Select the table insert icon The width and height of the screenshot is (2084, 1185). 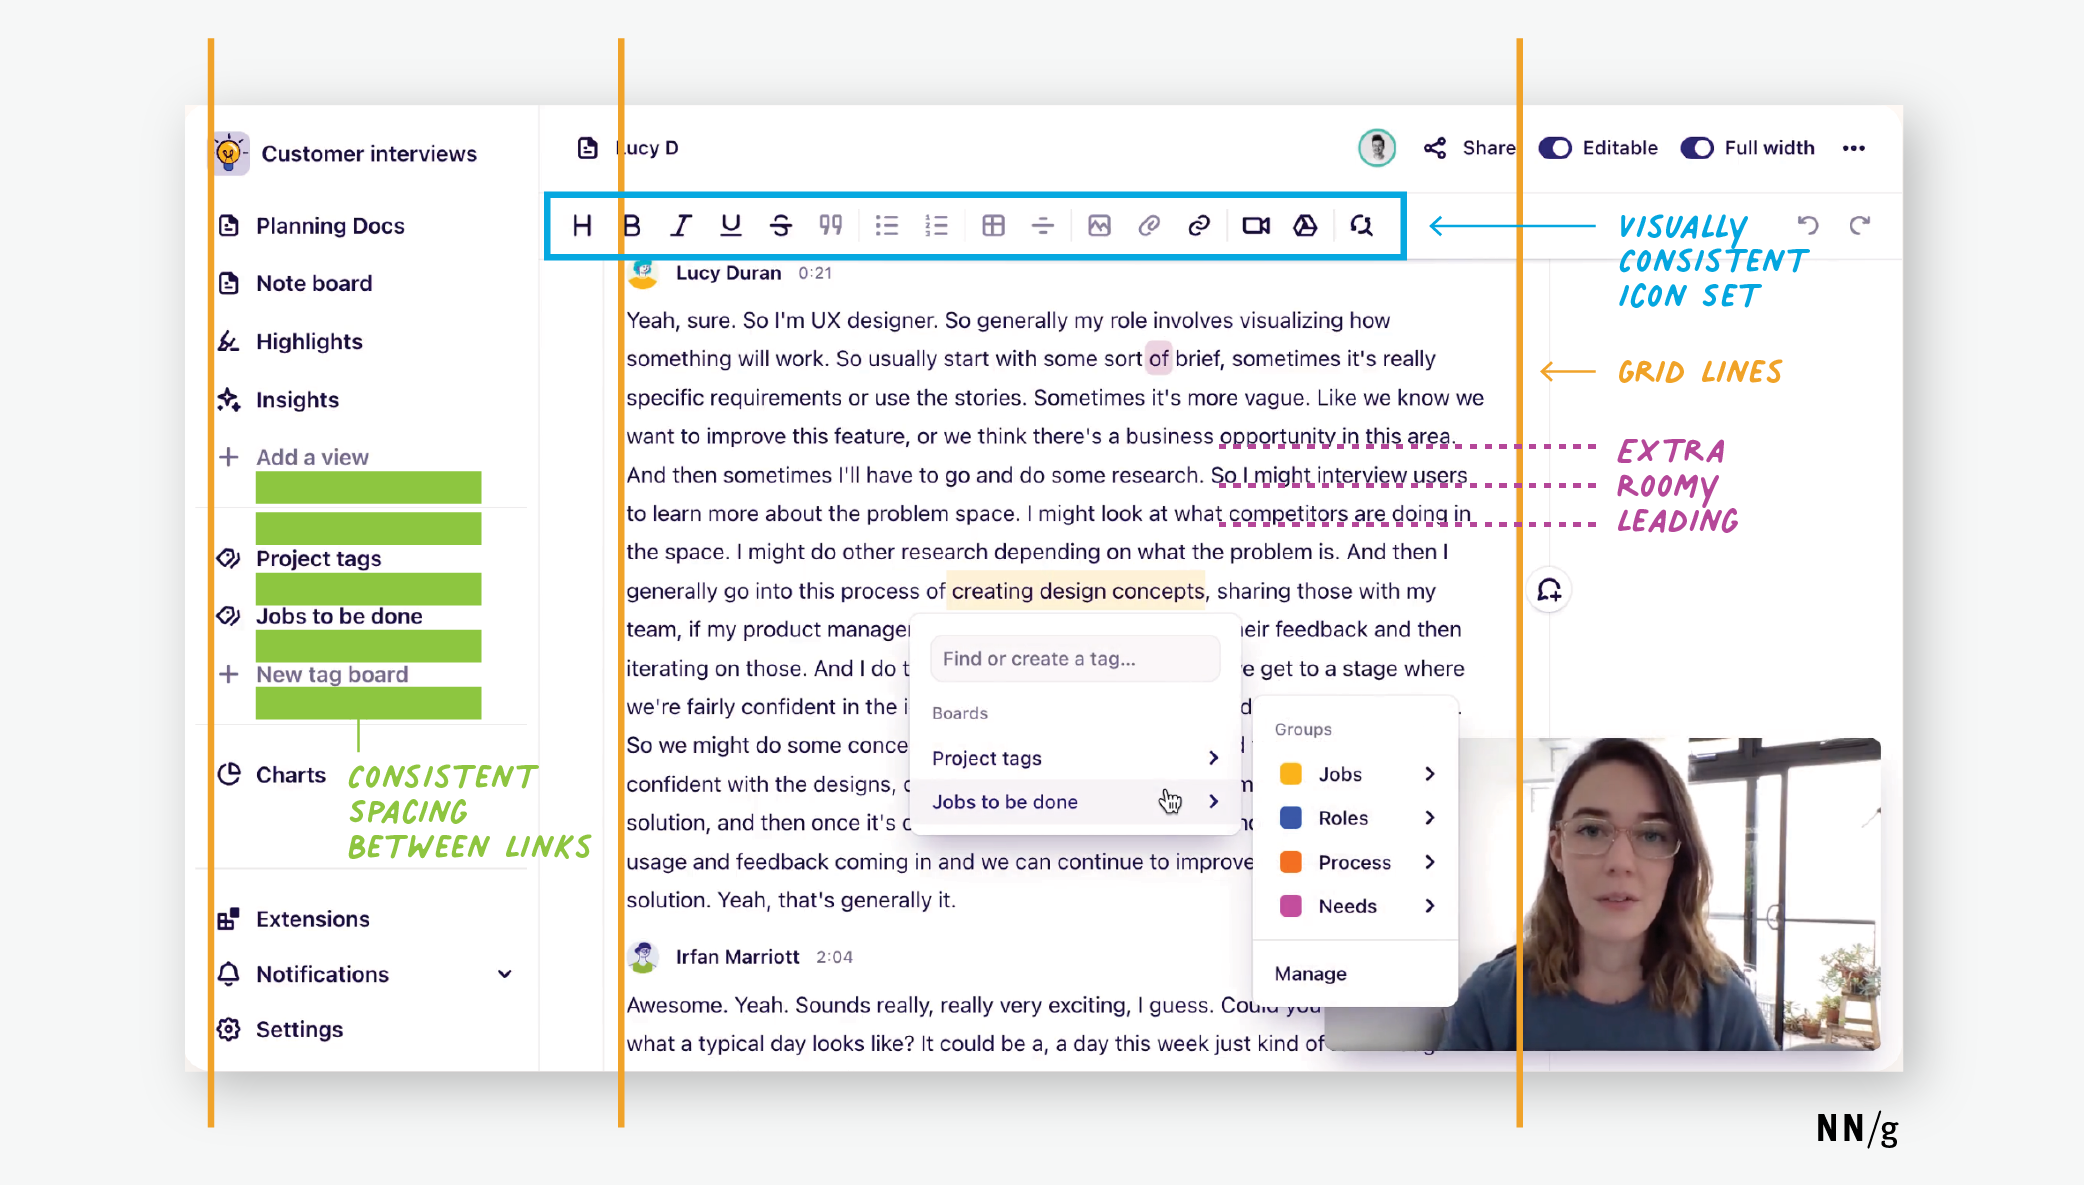[992, 226]
